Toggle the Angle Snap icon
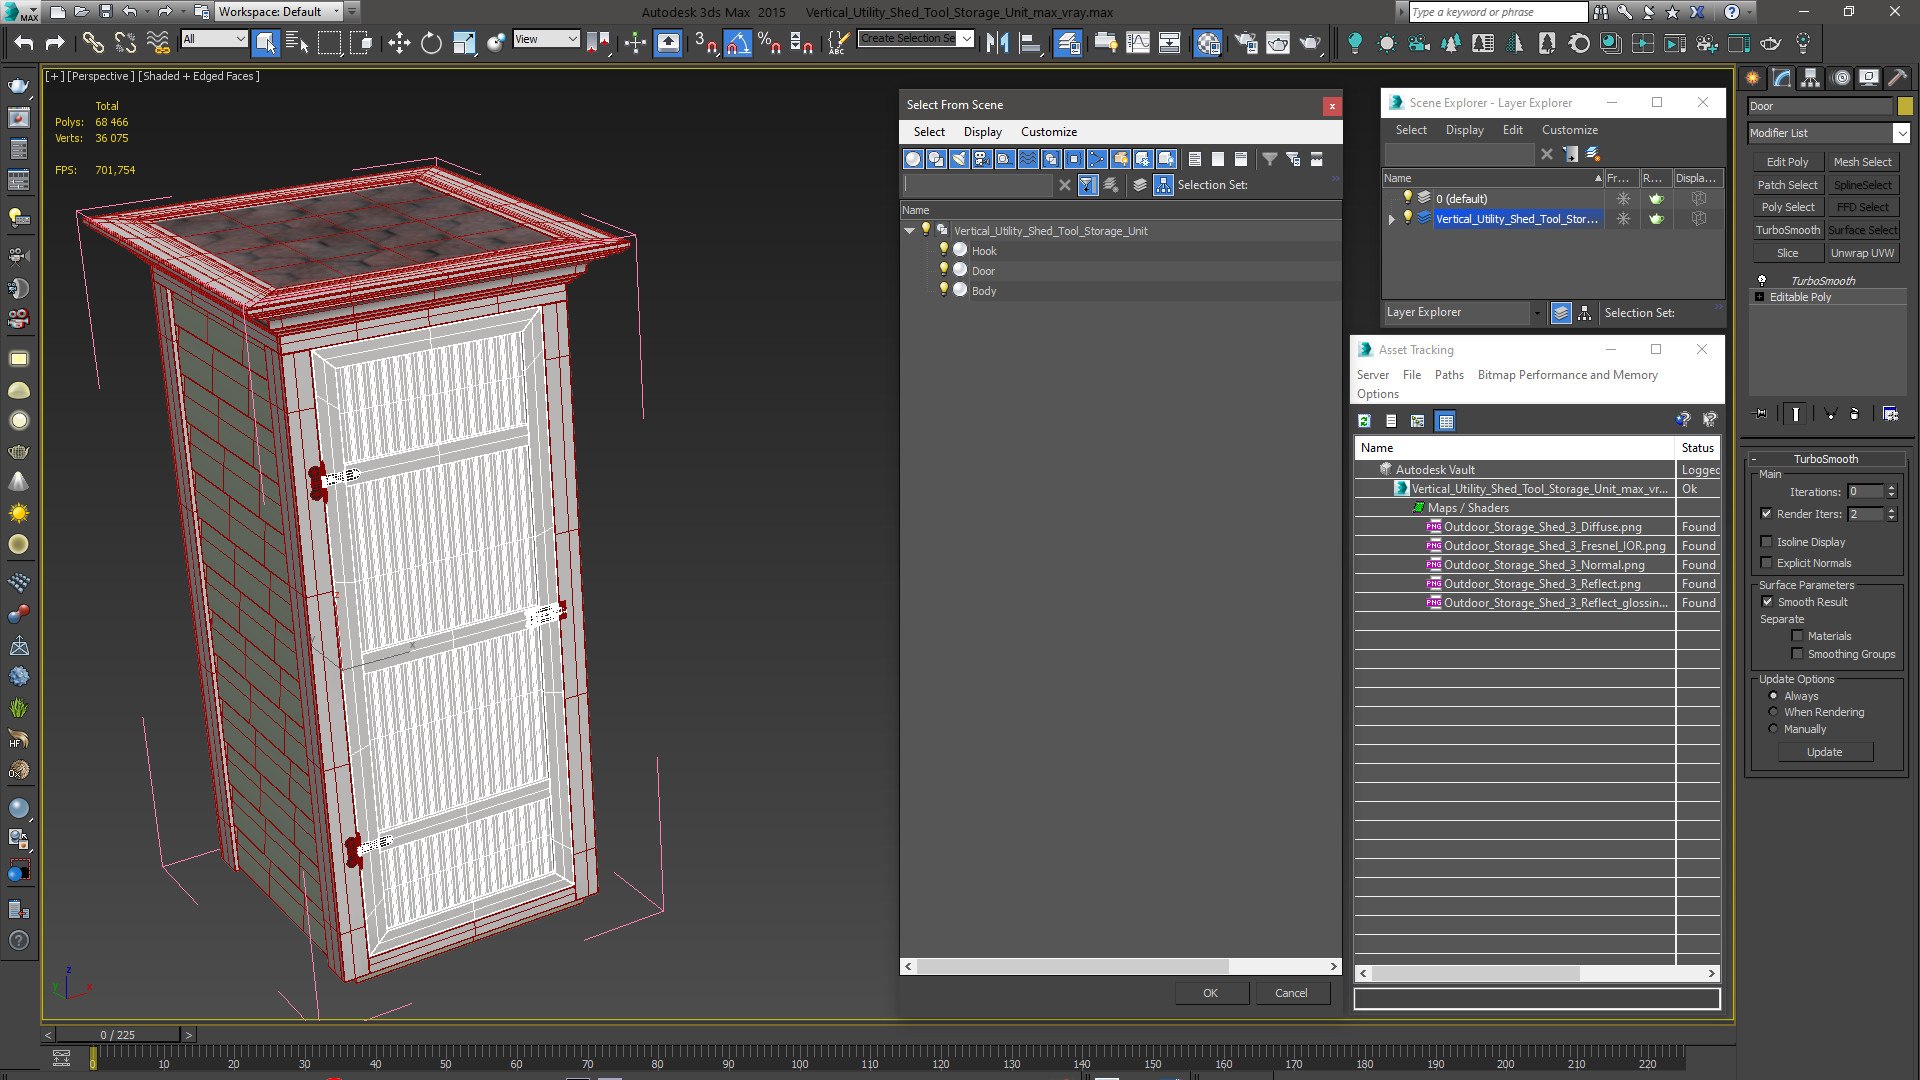This screenshot has width=1920, height=1080. pyautogui.click(x=738, y=42)
